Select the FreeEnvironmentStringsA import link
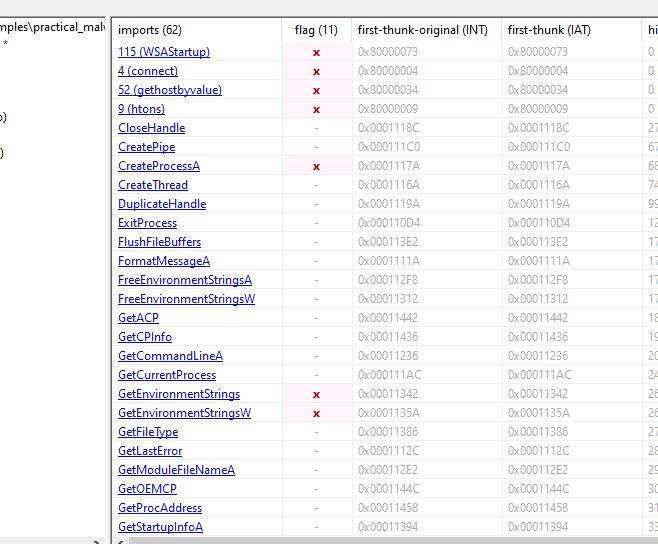This screenshot has width=658, height=544. click(x=185, y=280)
